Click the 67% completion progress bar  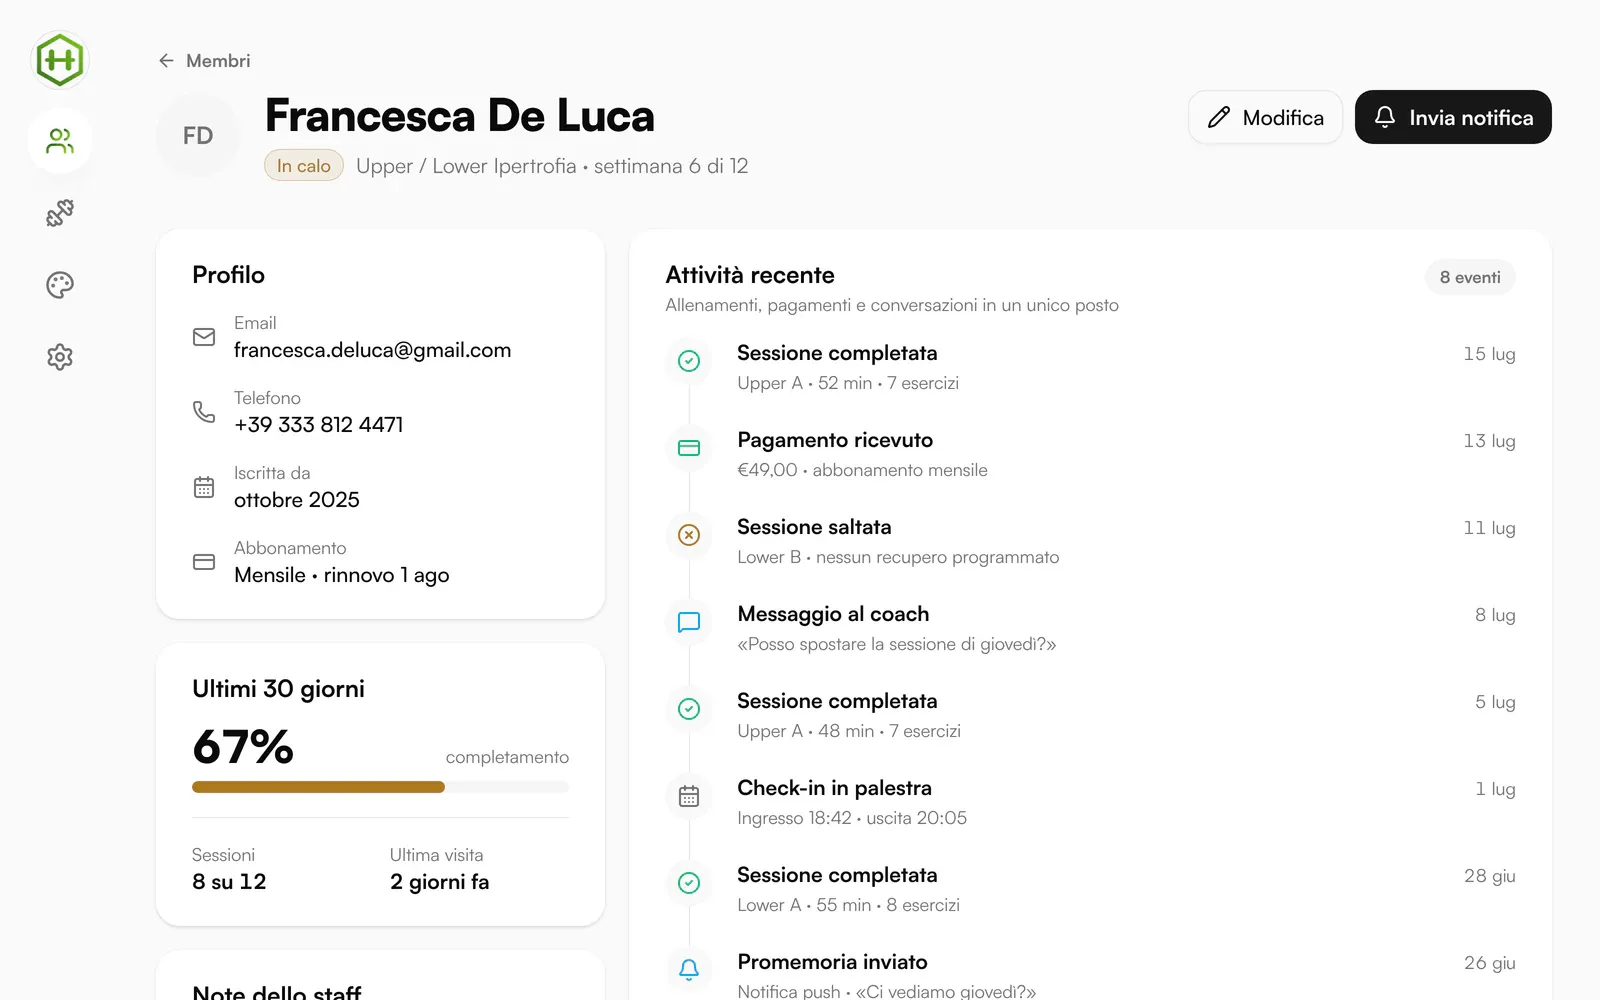380,787
